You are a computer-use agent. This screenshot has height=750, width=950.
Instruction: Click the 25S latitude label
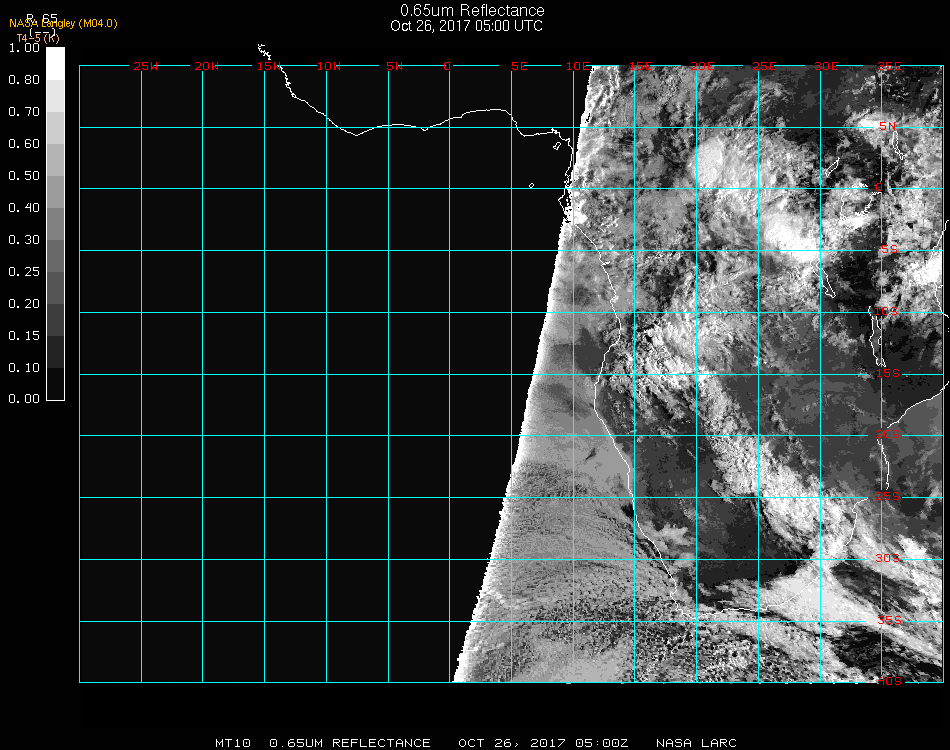[x=888, y=496]
